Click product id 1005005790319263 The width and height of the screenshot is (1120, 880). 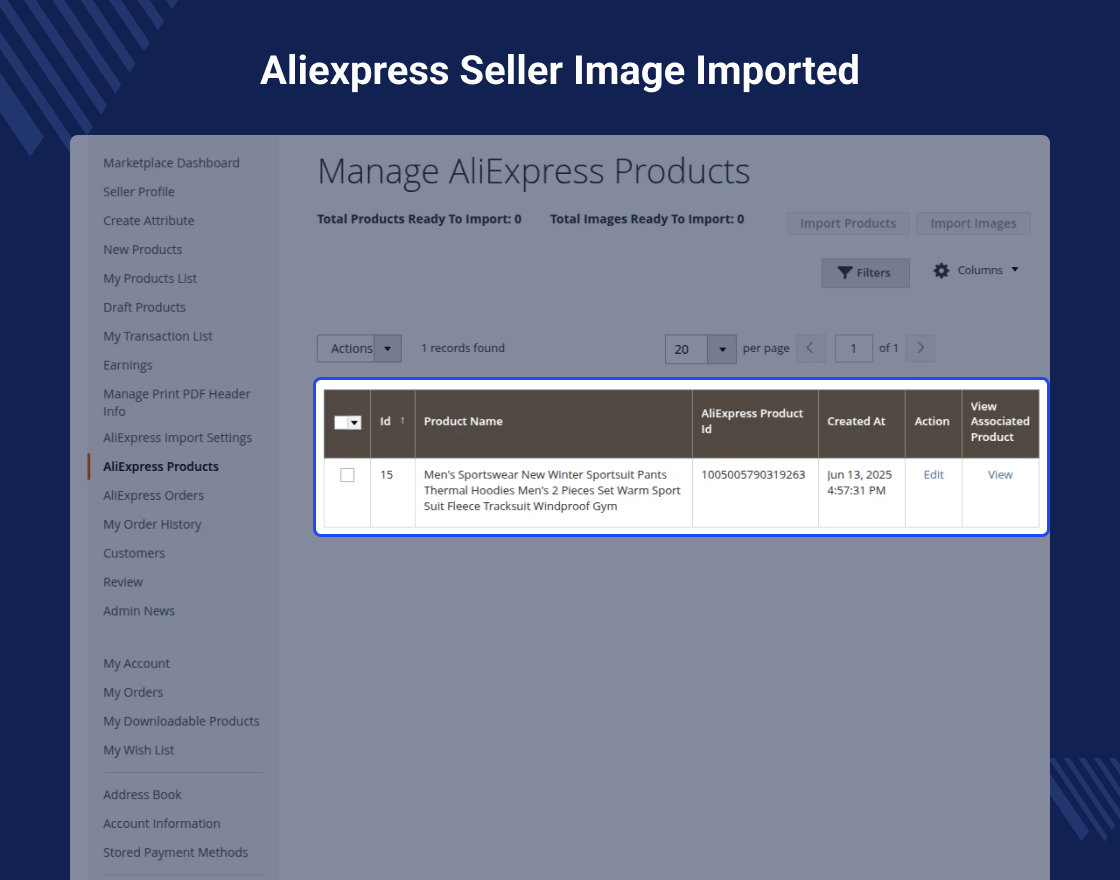click(753, 474)
